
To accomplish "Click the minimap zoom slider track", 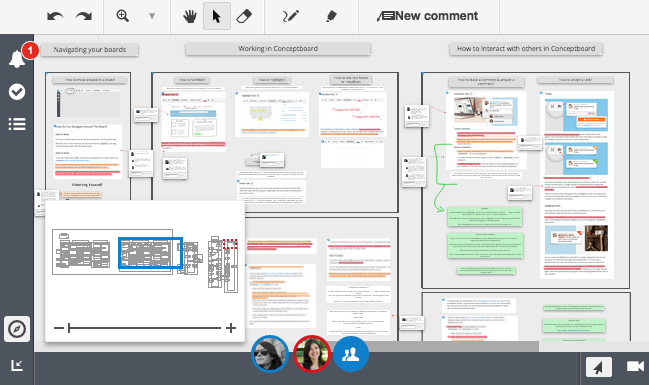I will 145,328.
